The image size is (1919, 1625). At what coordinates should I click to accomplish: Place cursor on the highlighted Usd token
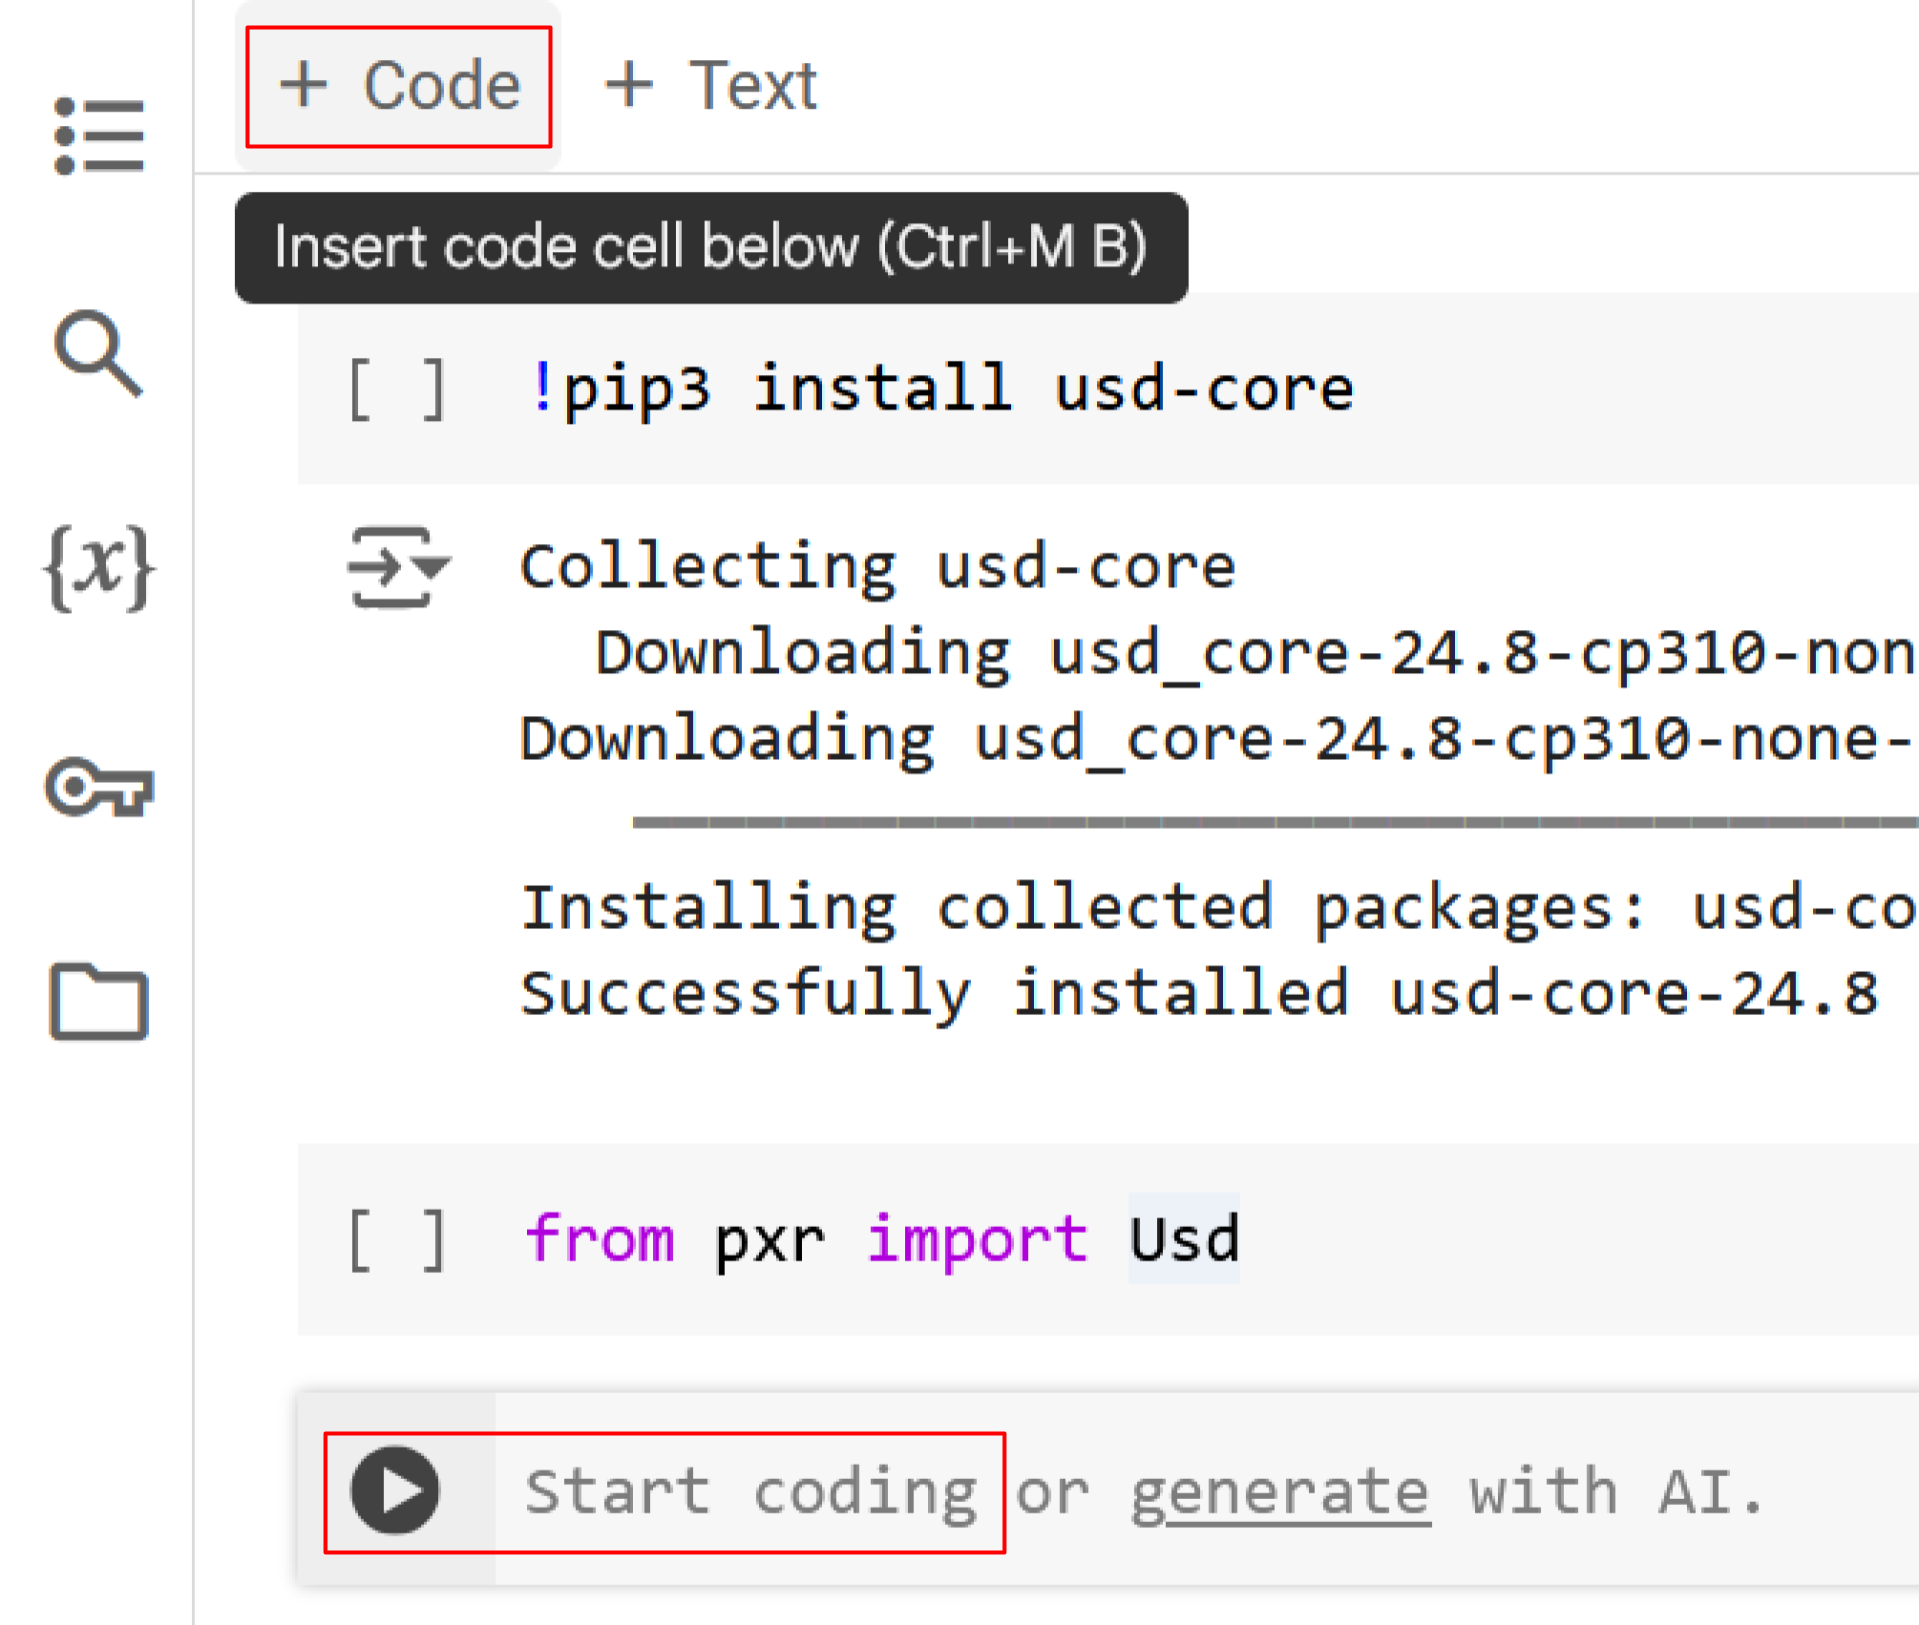(x=1184, y=1240)
